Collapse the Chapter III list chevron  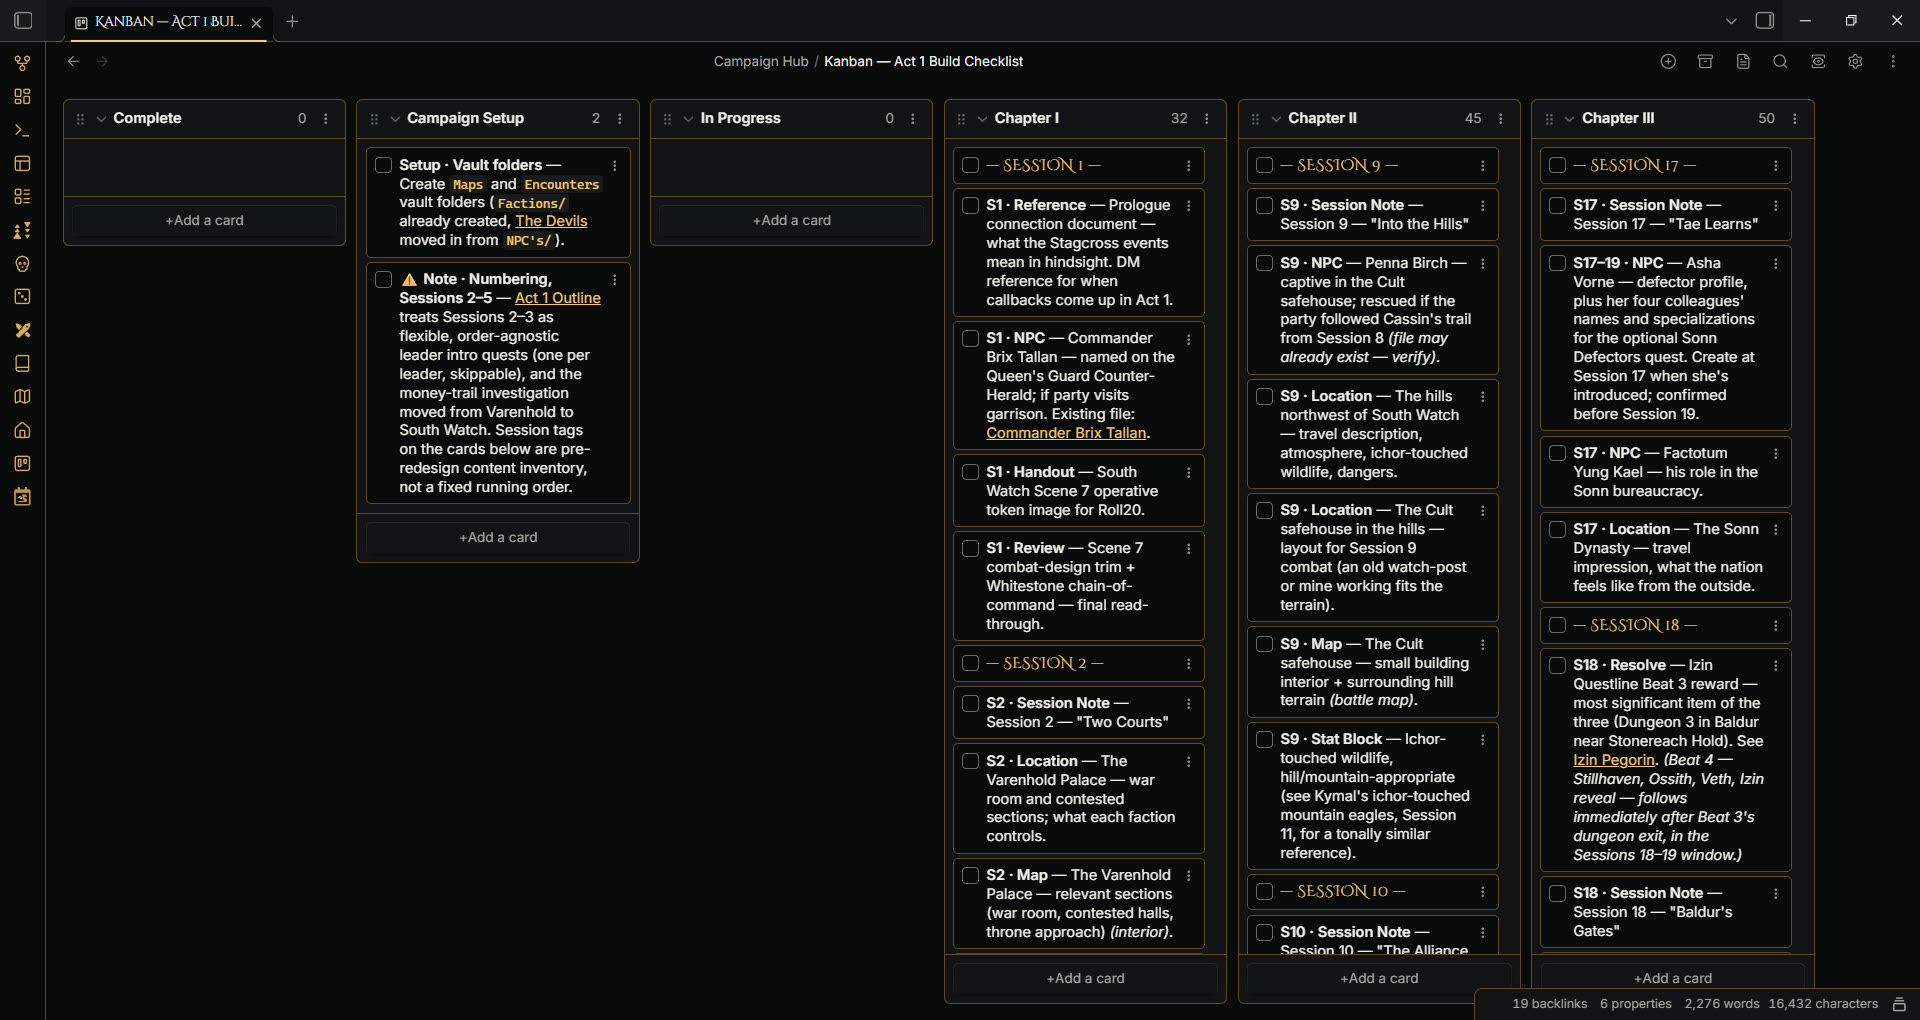(x=1569, y=119)
